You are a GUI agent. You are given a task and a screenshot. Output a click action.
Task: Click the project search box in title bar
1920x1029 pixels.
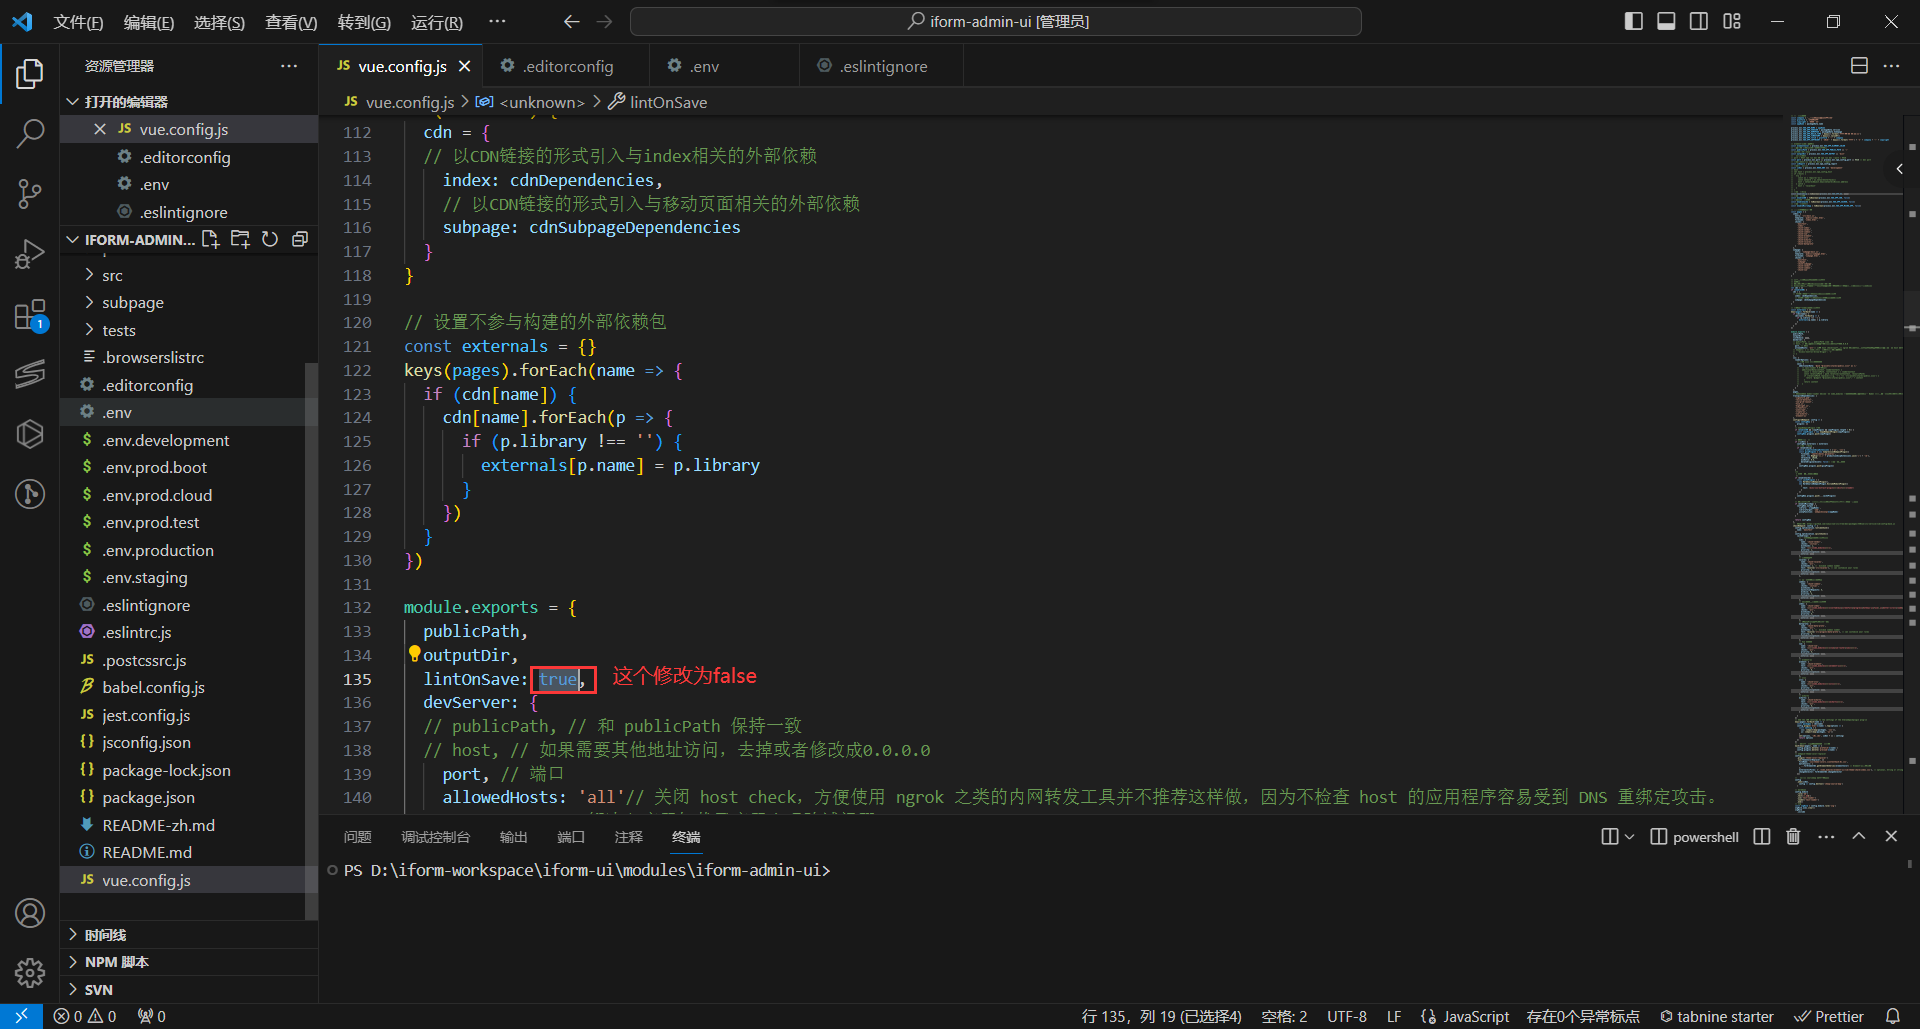996,21
